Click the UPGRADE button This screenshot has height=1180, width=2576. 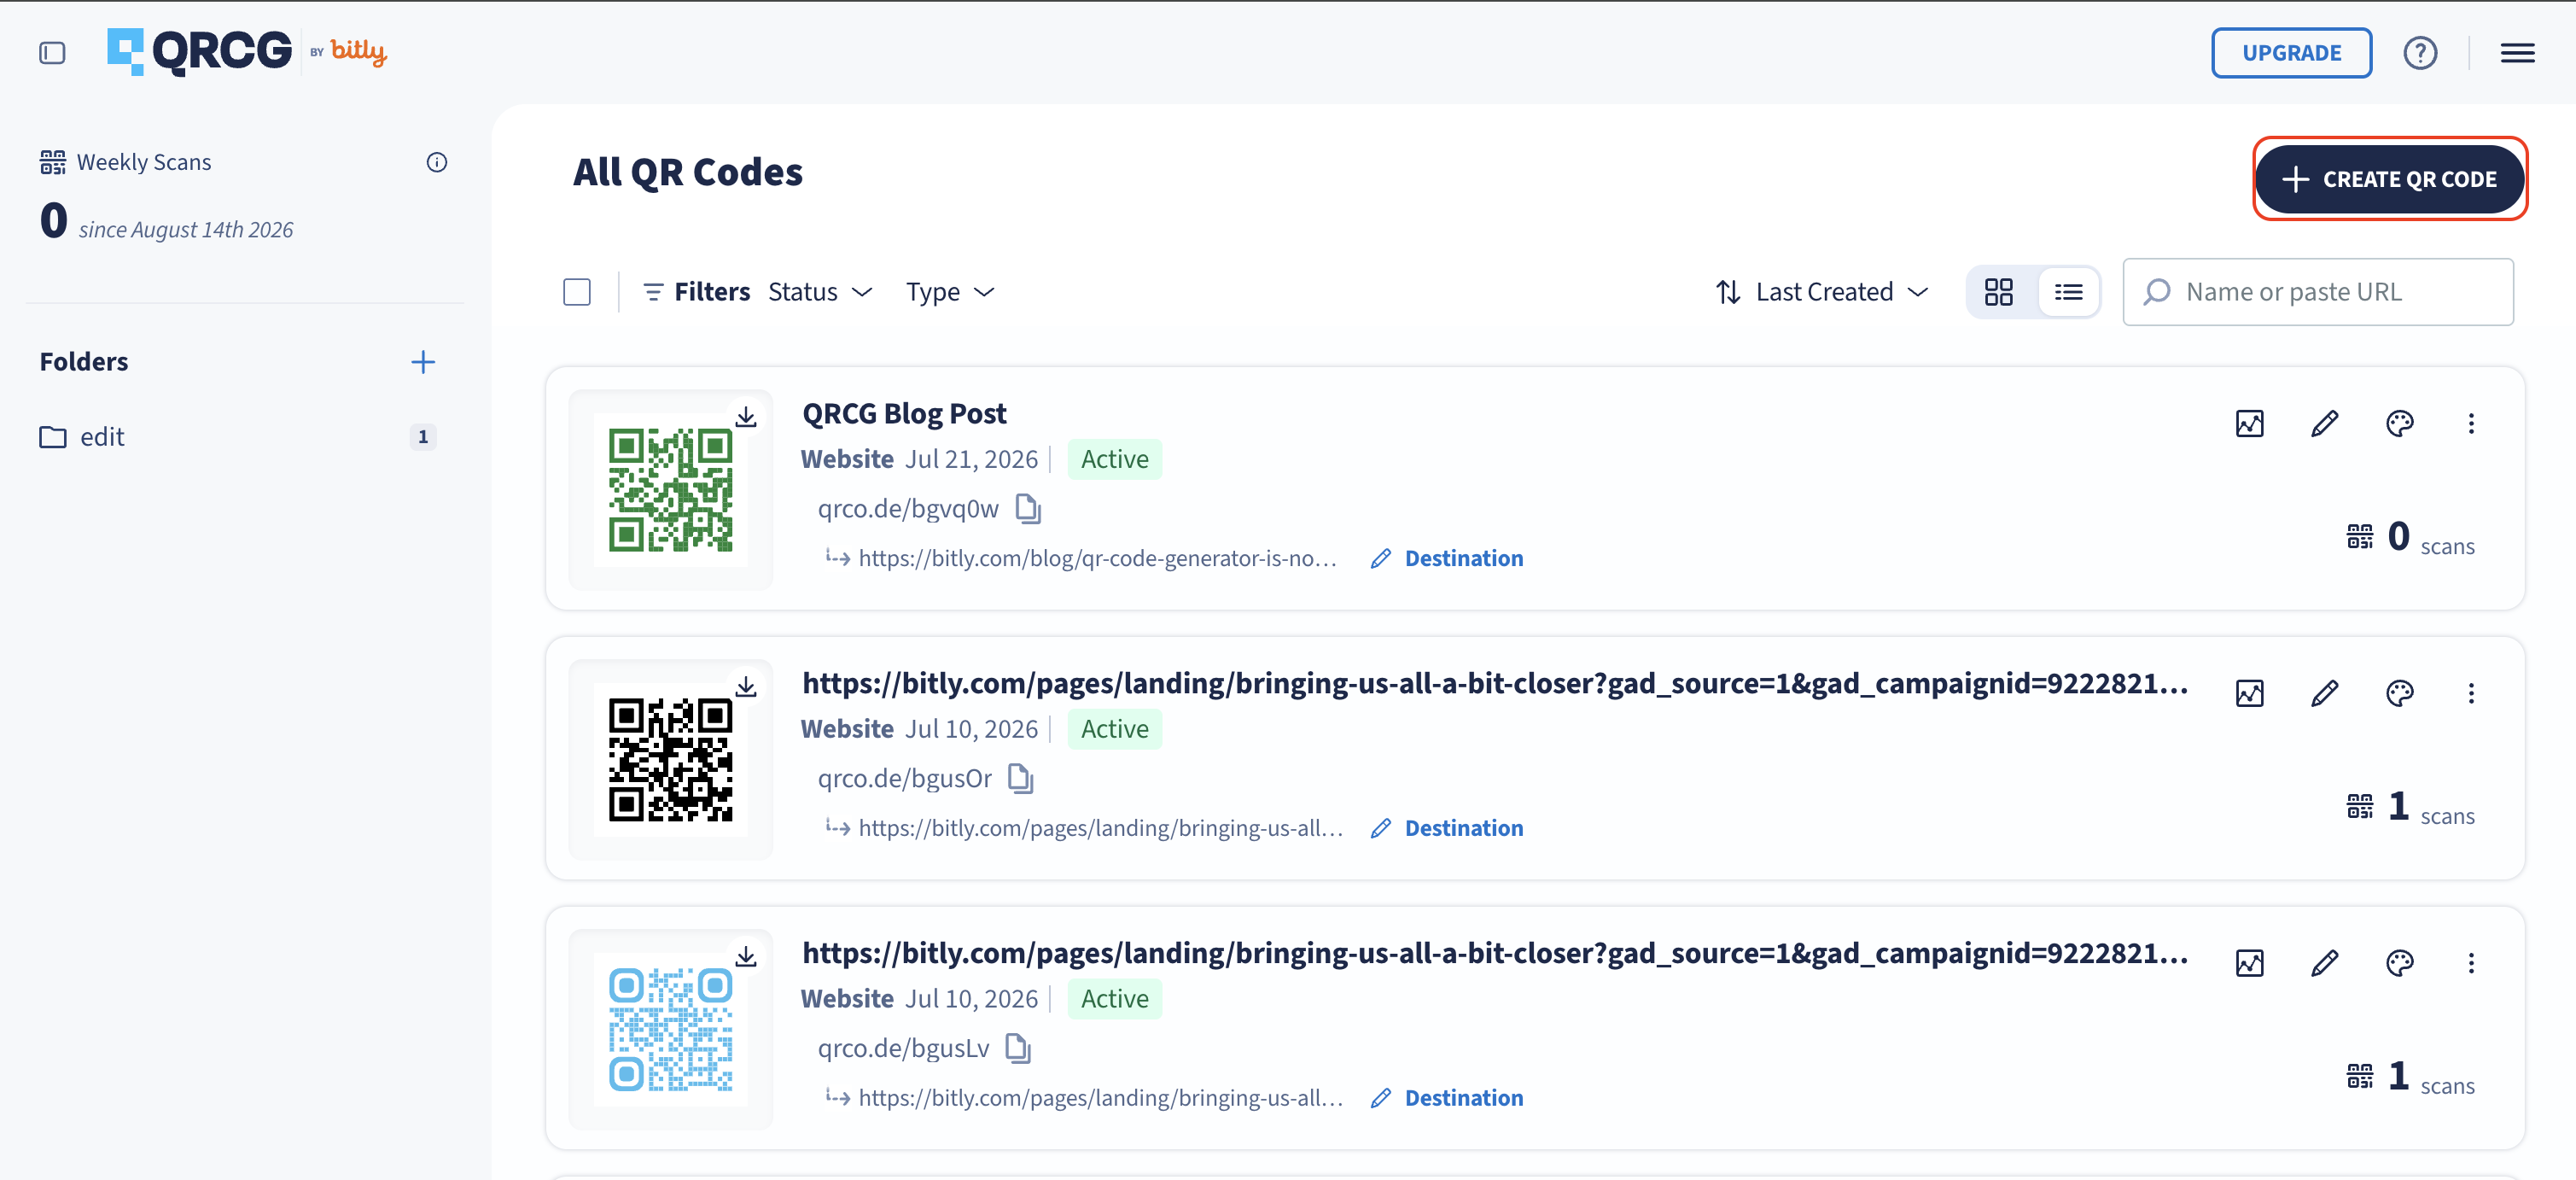click(2291, 53)
